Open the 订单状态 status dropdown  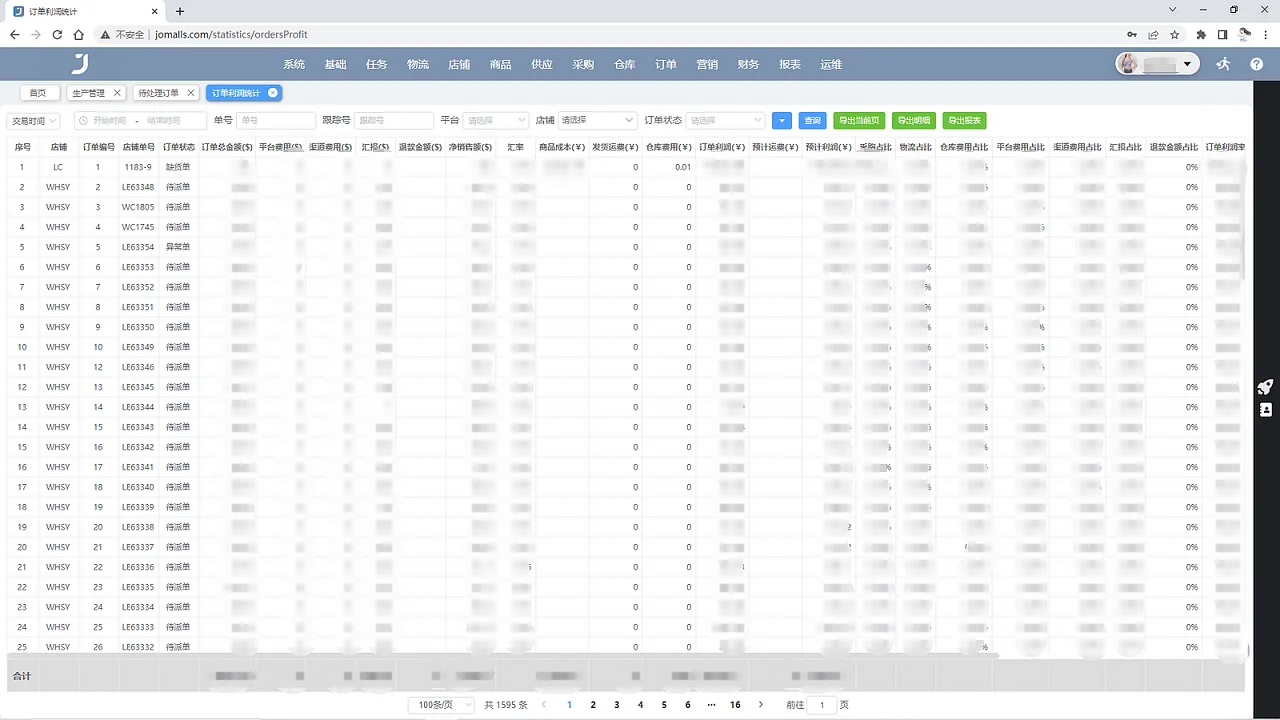coord(724,120)
